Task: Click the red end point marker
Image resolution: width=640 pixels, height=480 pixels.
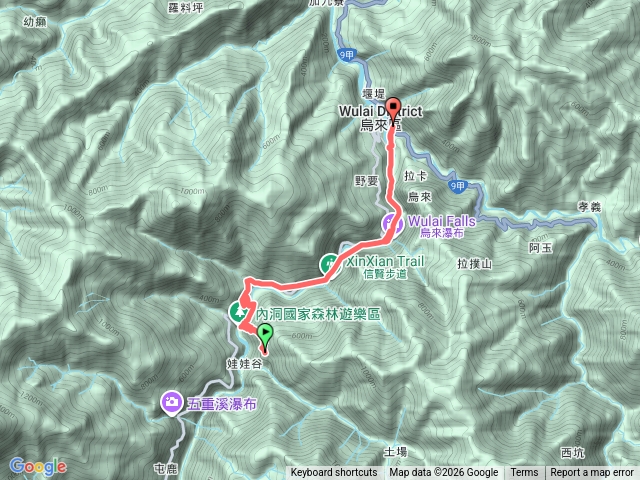Action: (393, 109)
